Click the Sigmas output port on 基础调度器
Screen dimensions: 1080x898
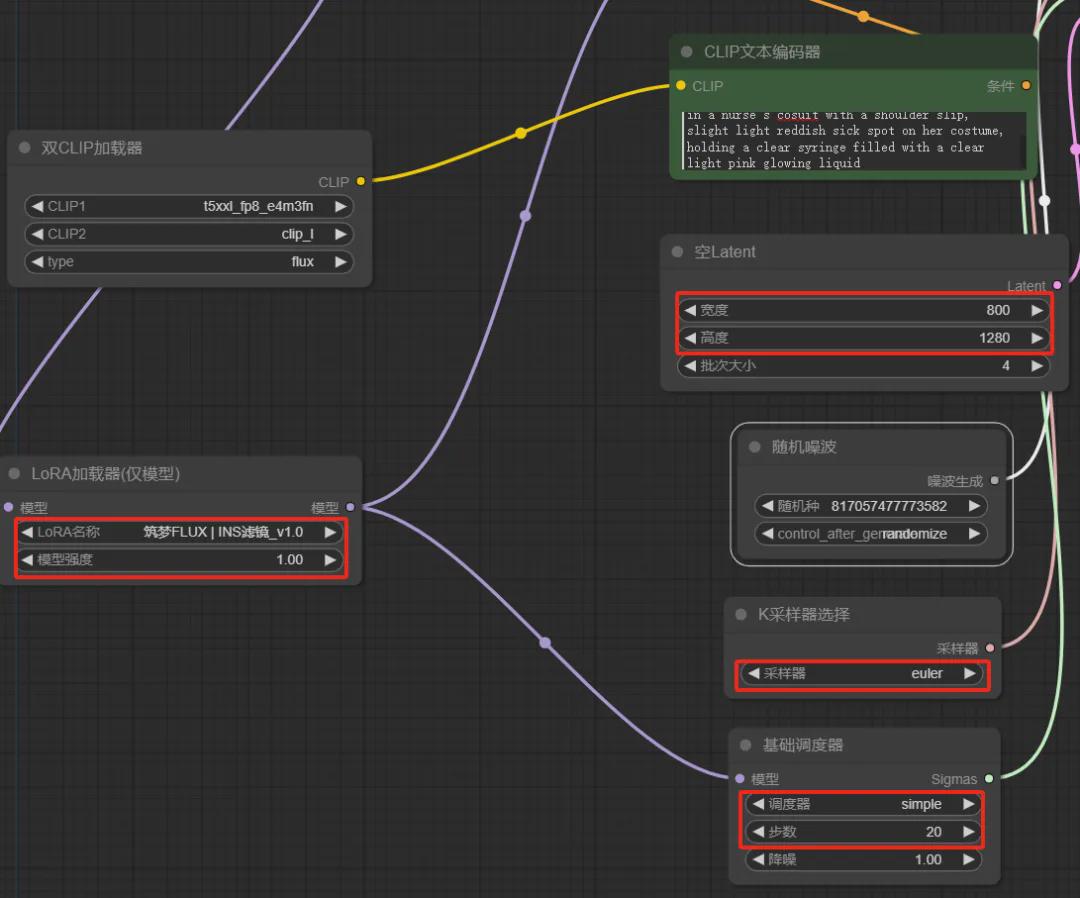pos(989,779)
